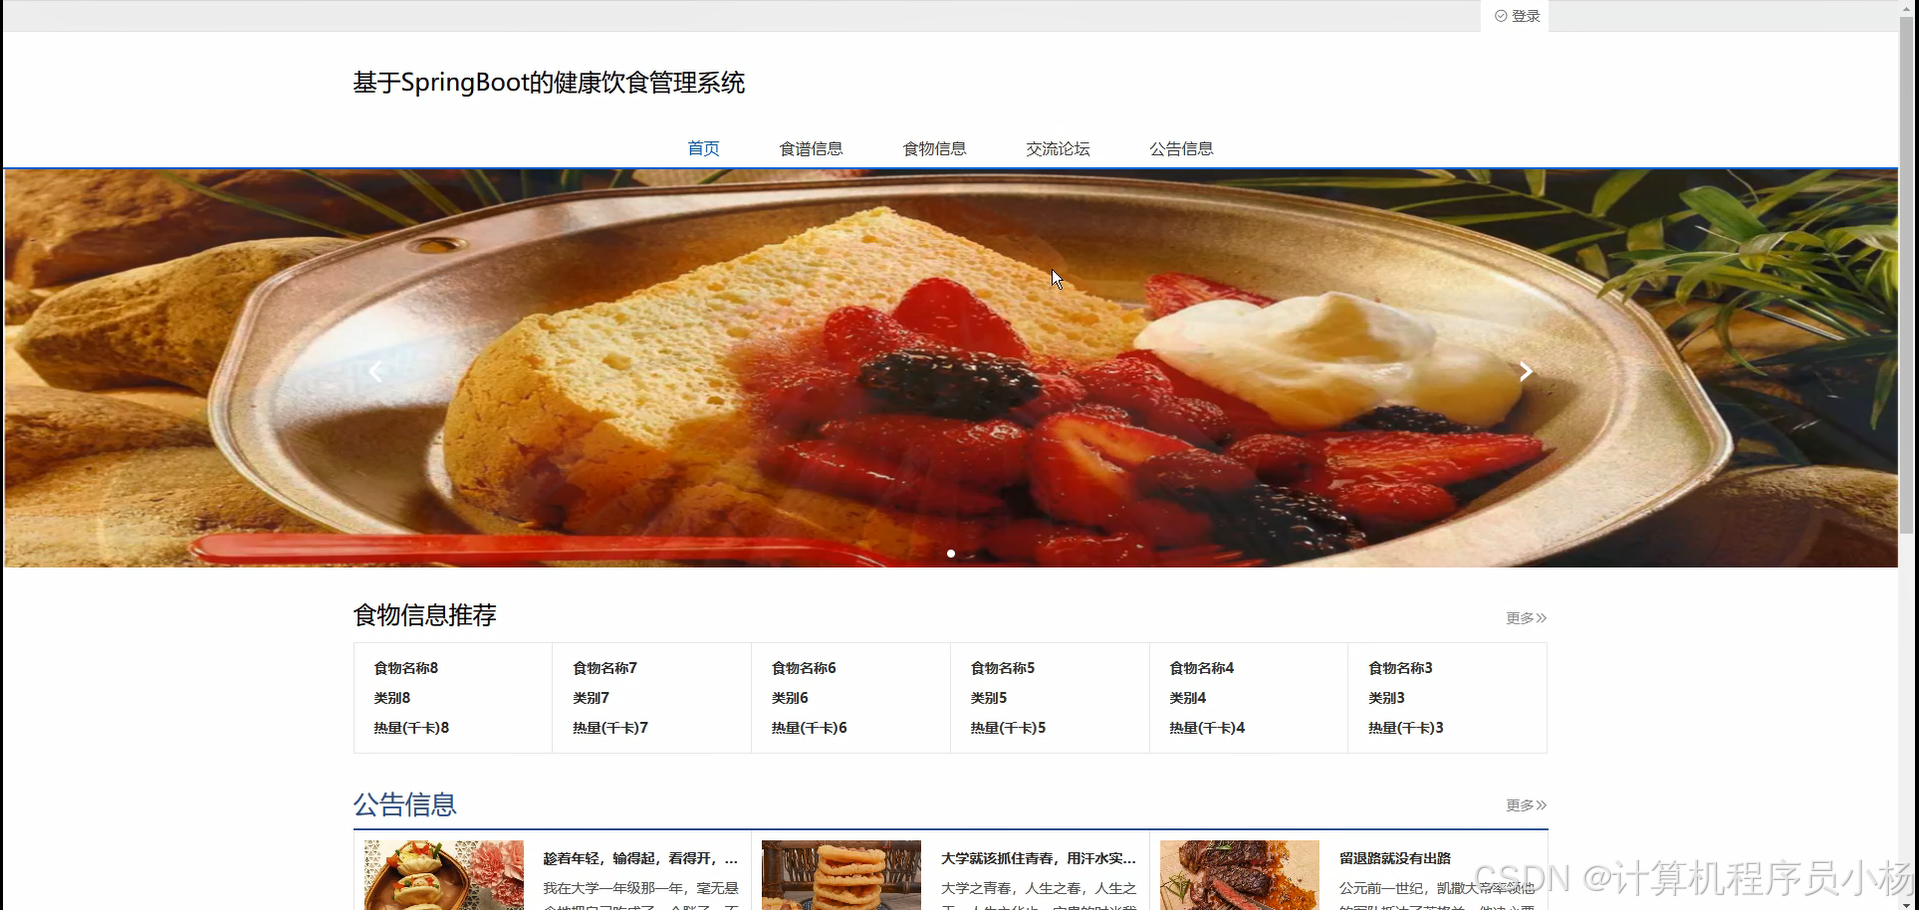Open the 食谱信息 menu item
This screenshot has height=910, width=1919.
(811, 149)
